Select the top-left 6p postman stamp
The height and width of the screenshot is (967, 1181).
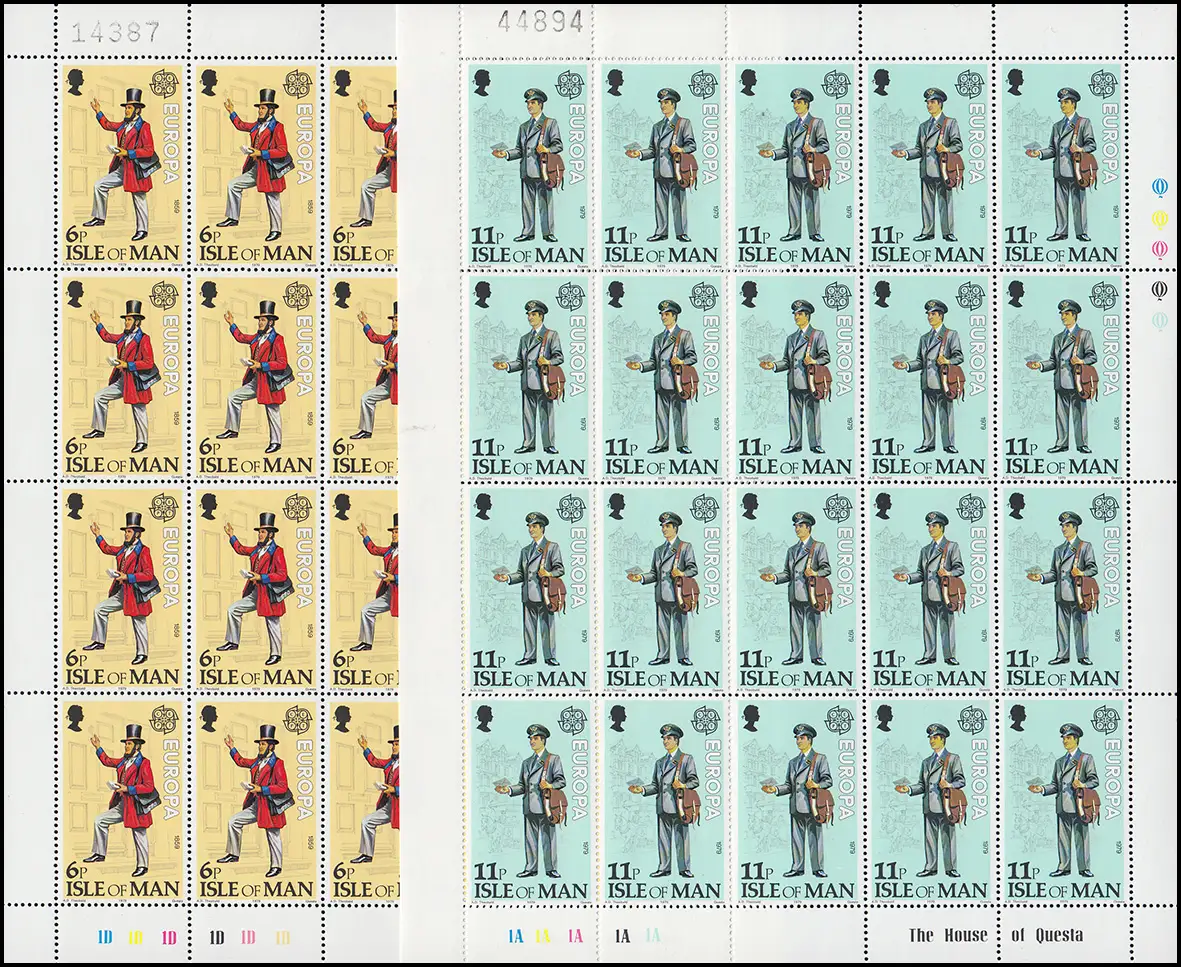click(x=122, y=164)
